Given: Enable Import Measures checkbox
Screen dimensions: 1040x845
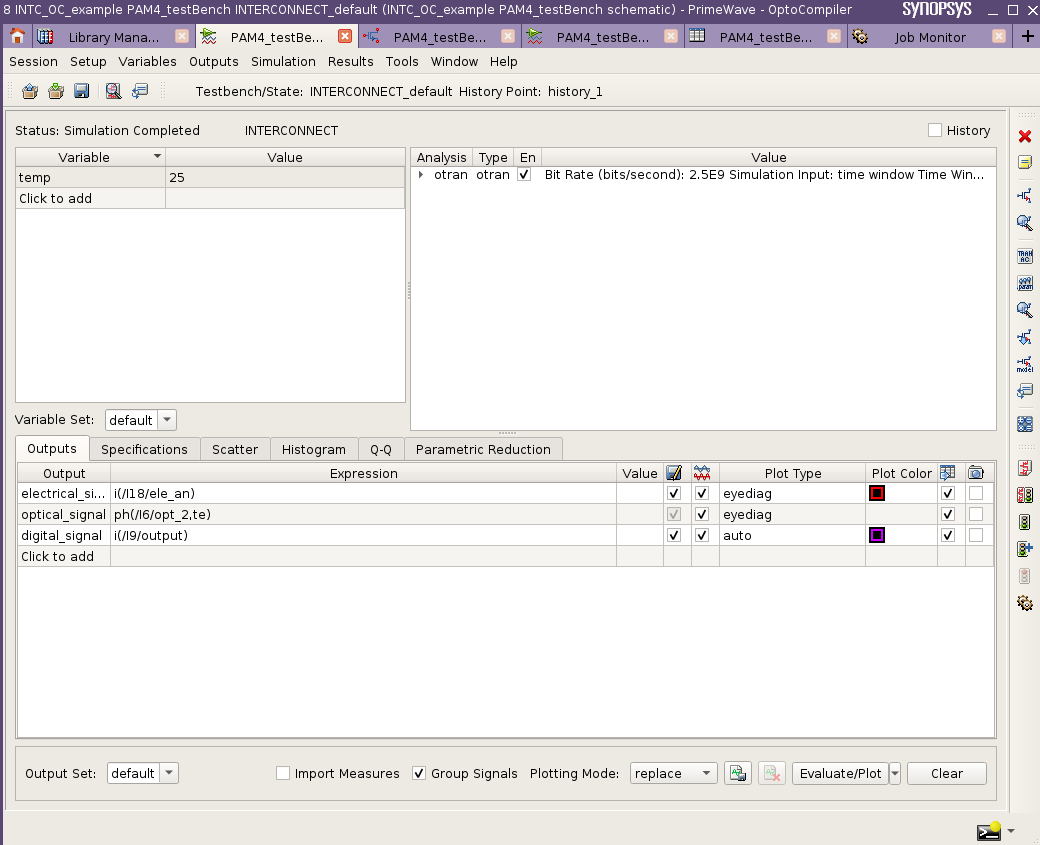Looking at the screenshot, I should click(283, 773).
